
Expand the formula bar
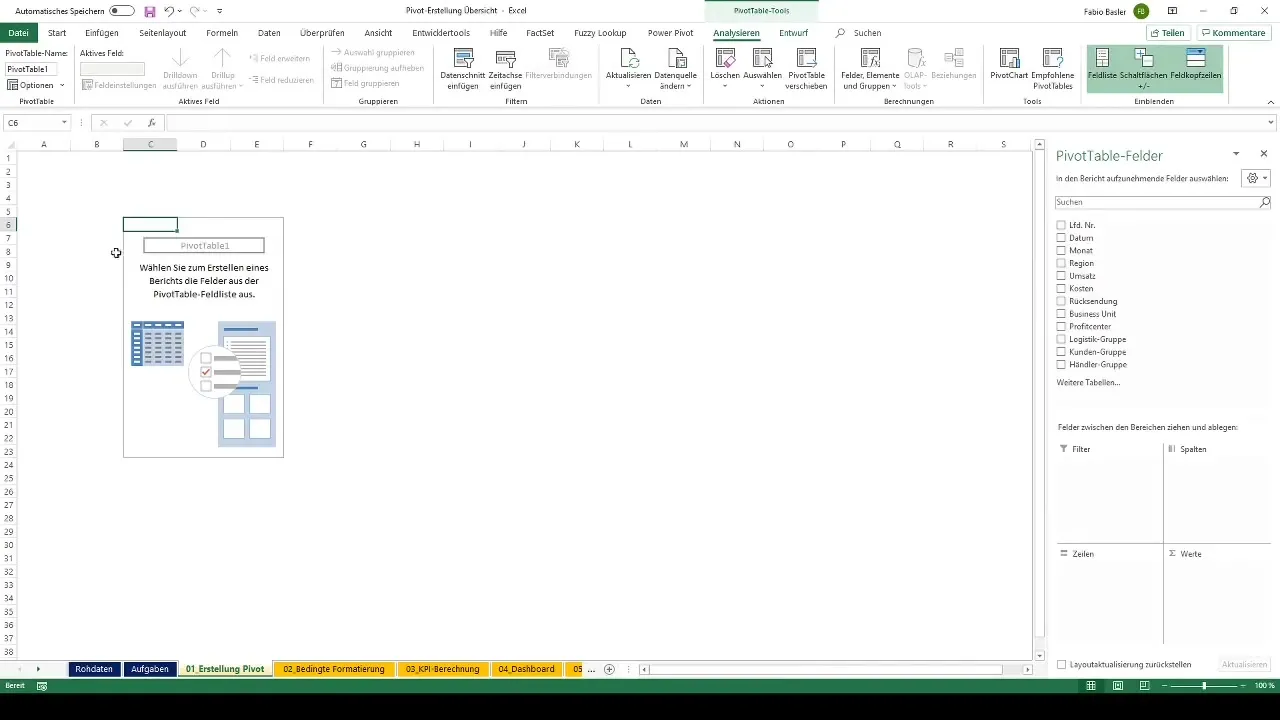coord(1271,123)
